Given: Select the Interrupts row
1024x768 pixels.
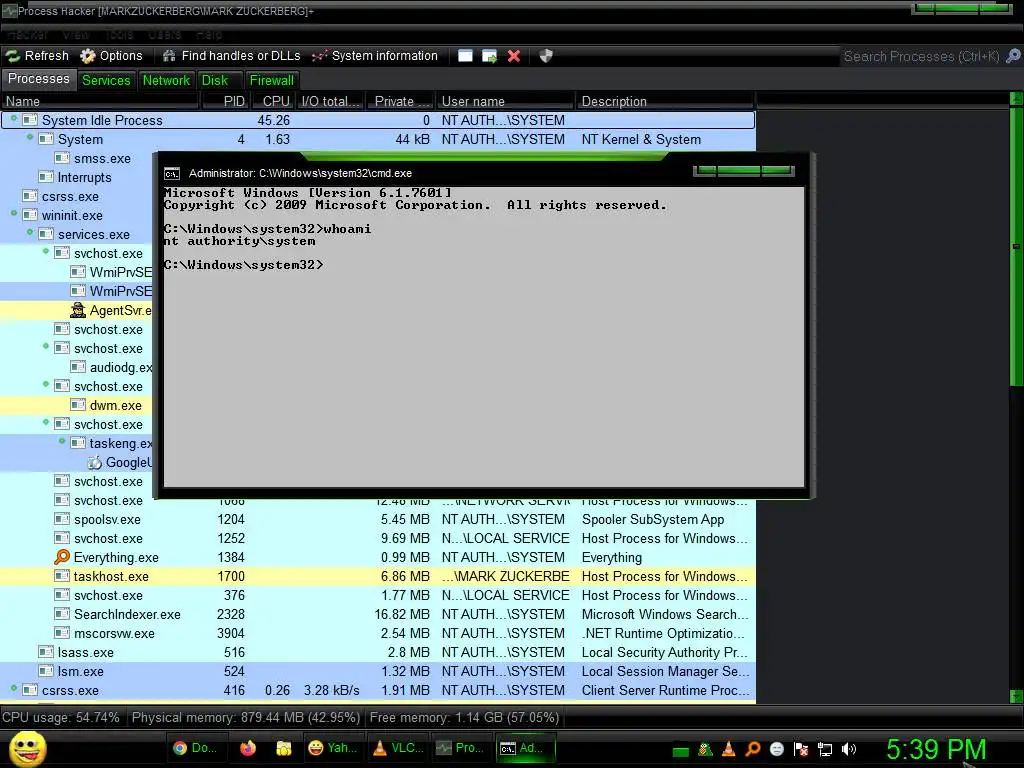Looking at the screenshot, I should (76, 178).
